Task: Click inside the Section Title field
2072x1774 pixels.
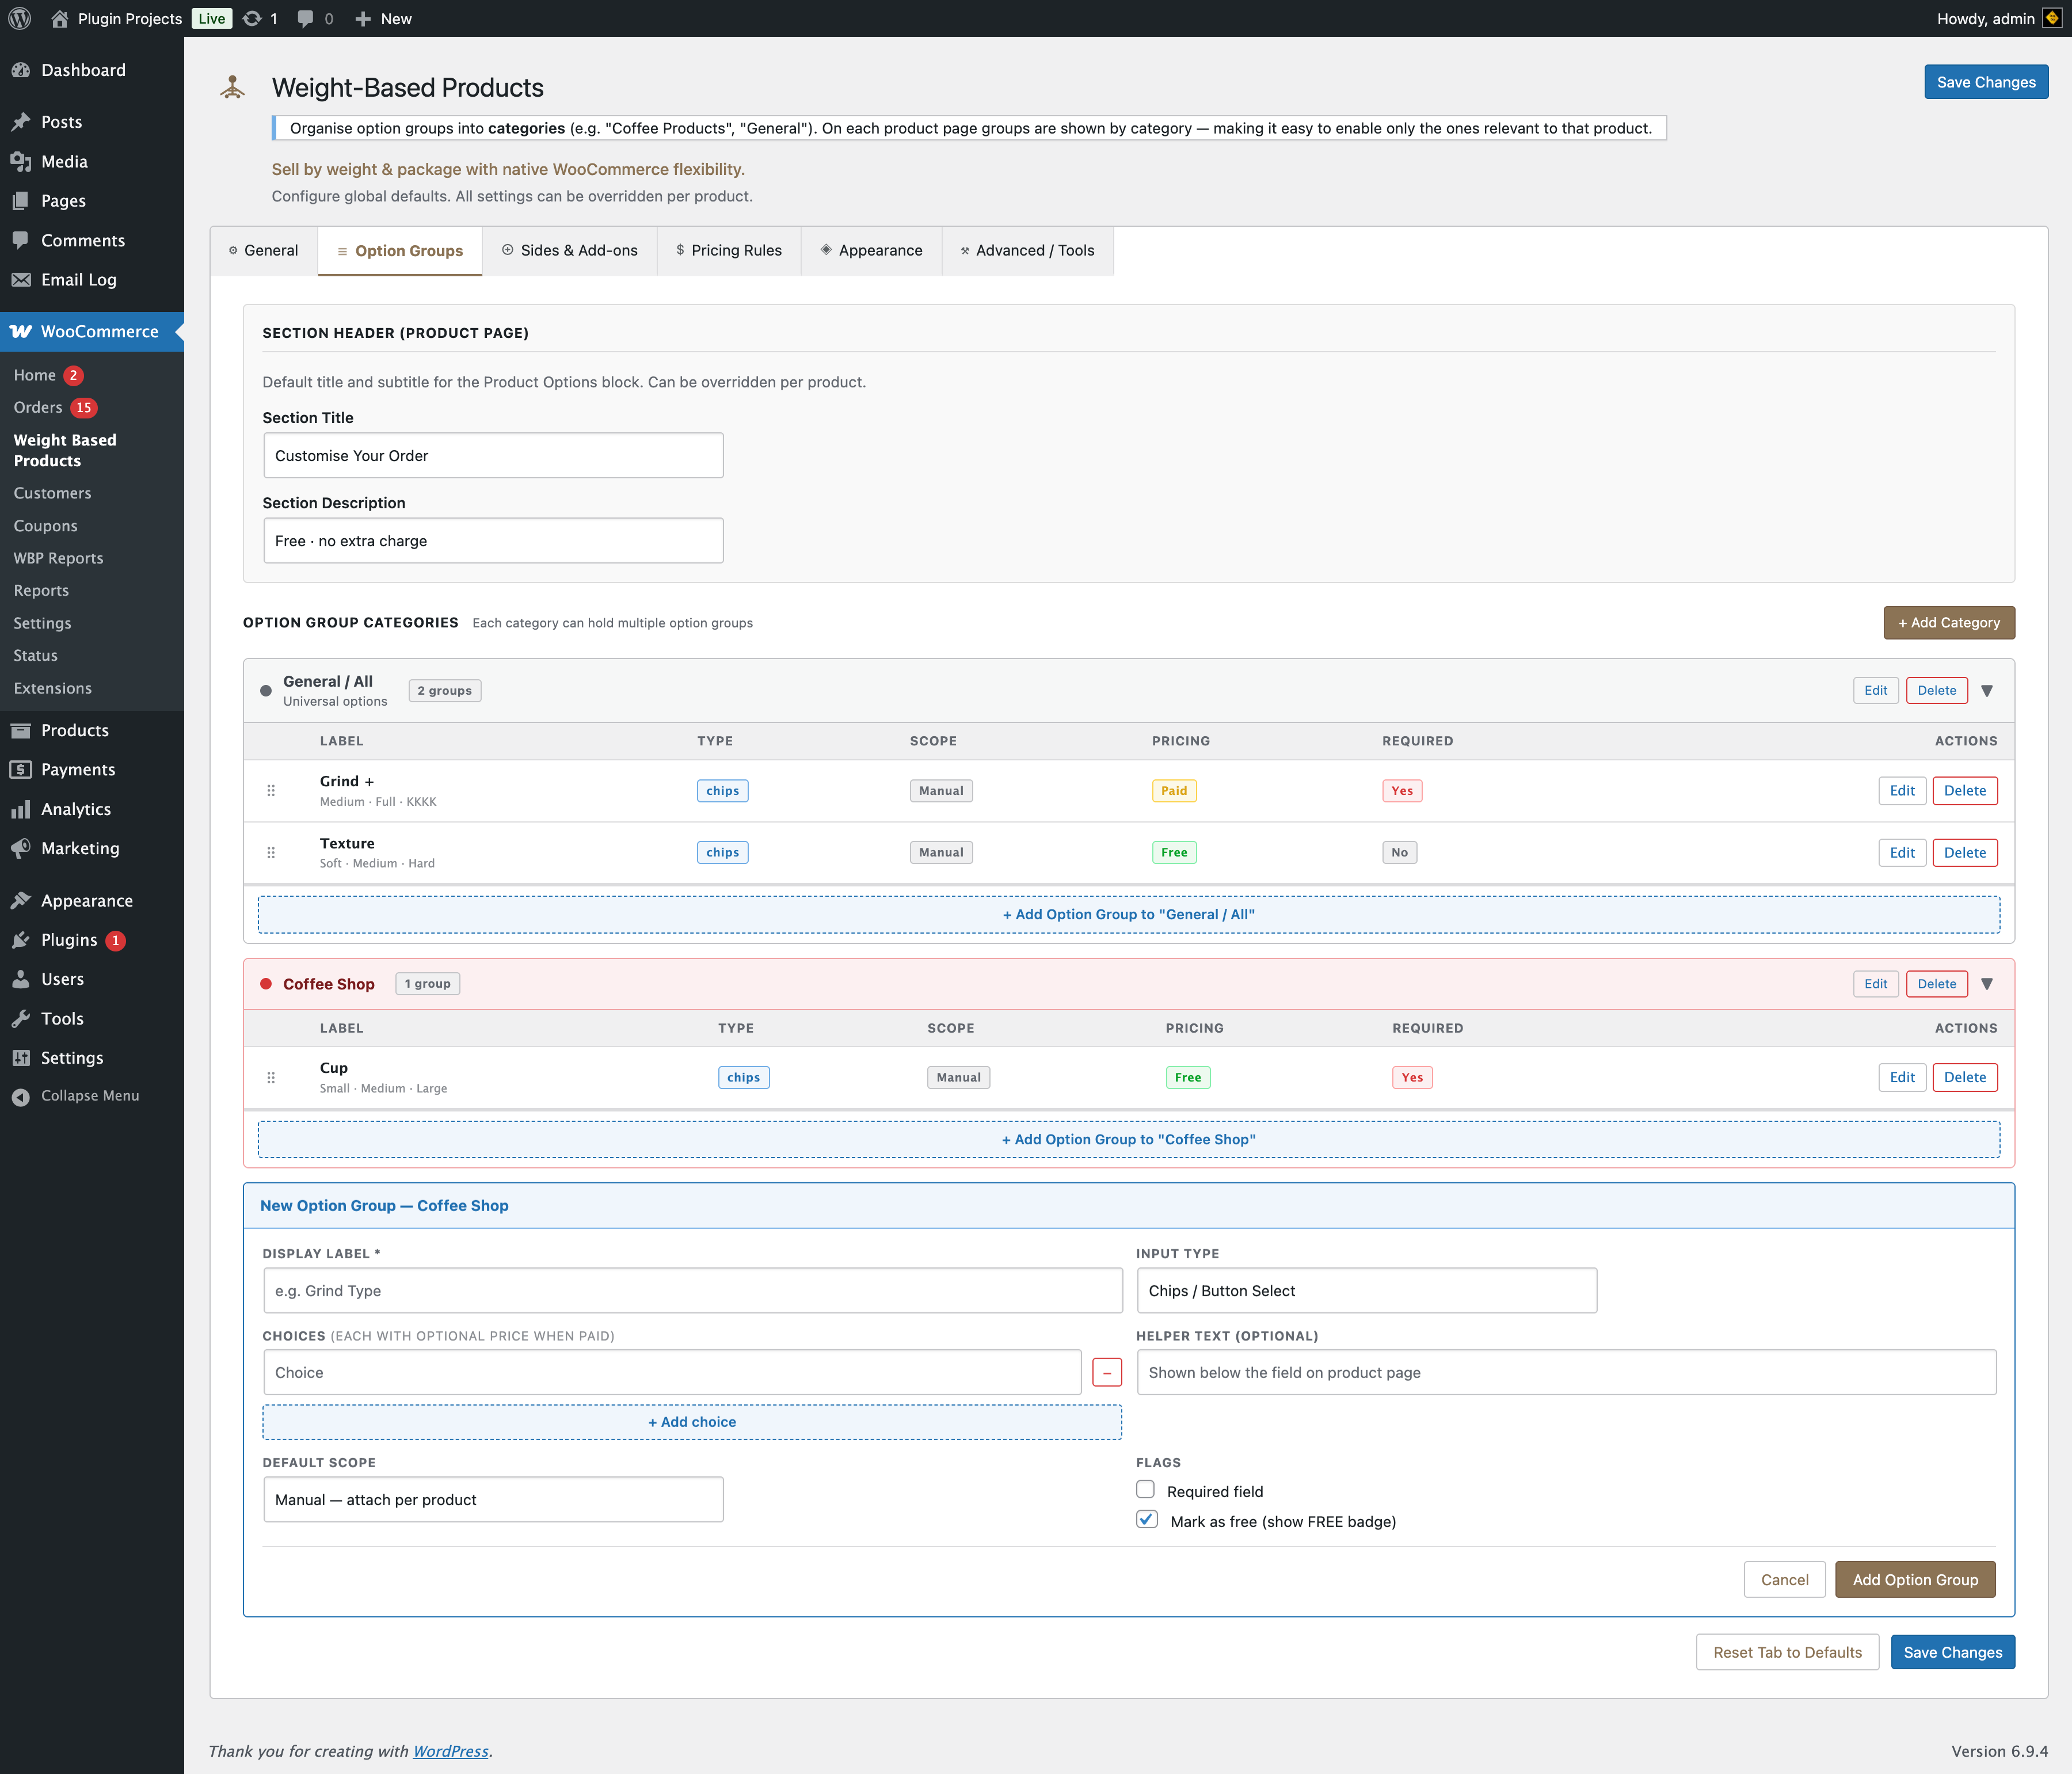Action: pos(492,455)
